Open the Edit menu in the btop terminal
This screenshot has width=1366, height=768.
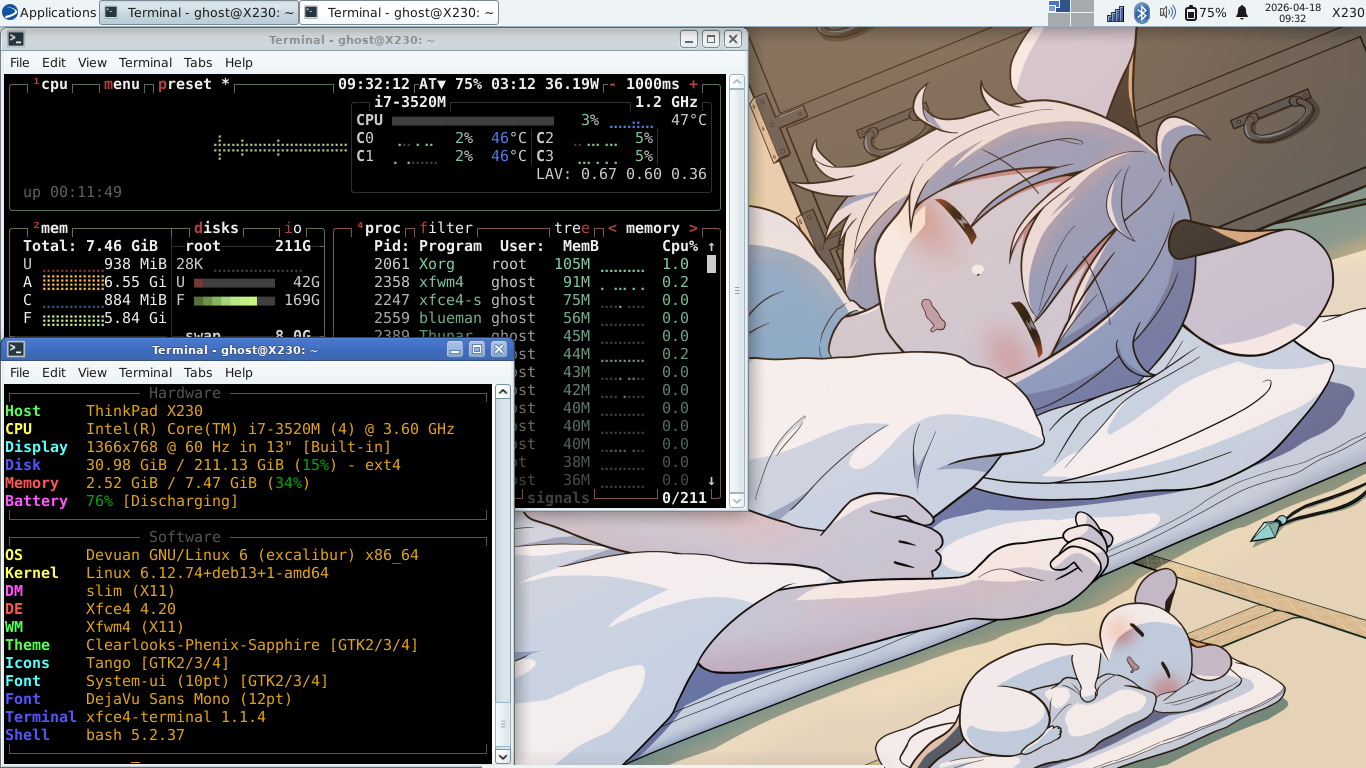pyautogui.click(x=54, y=62)
